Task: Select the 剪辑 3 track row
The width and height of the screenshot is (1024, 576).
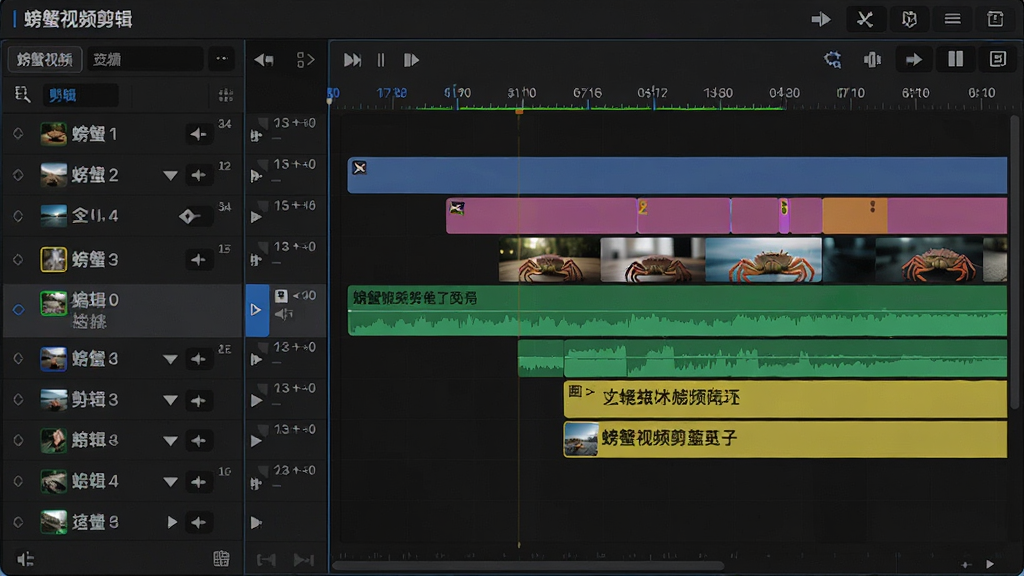Action: [x=122, y=399]
